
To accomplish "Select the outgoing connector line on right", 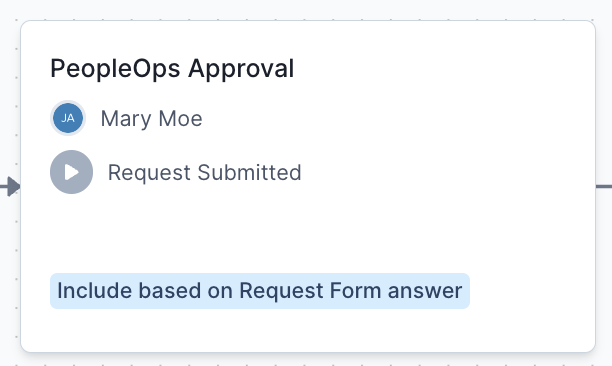I will (x=604, y=187).
